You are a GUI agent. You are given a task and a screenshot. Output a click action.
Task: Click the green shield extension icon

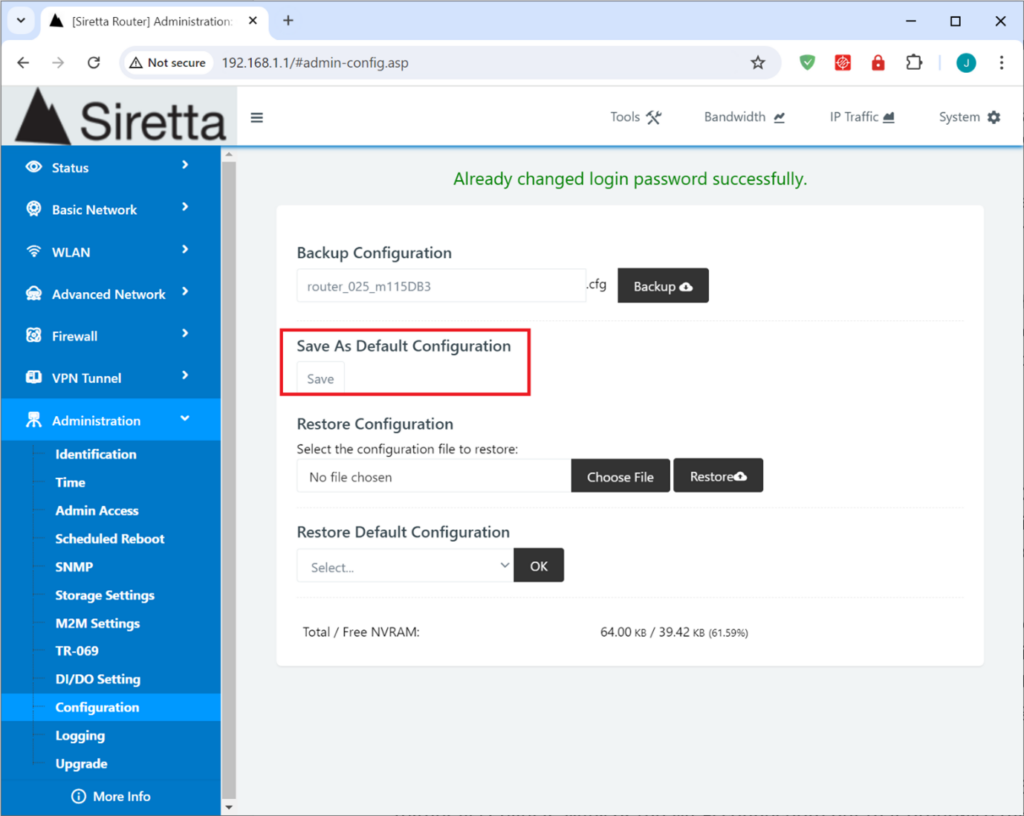807,63
